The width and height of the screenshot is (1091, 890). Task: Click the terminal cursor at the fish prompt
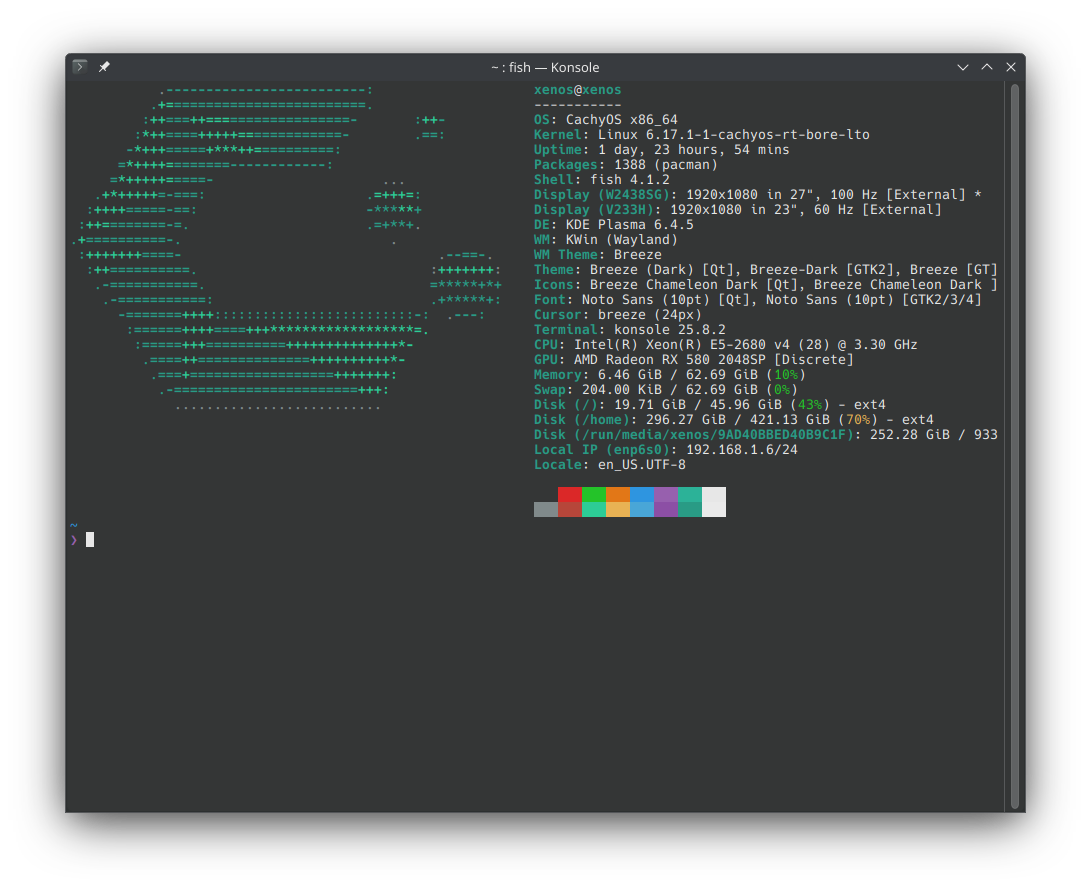click(x=90, y=540)
